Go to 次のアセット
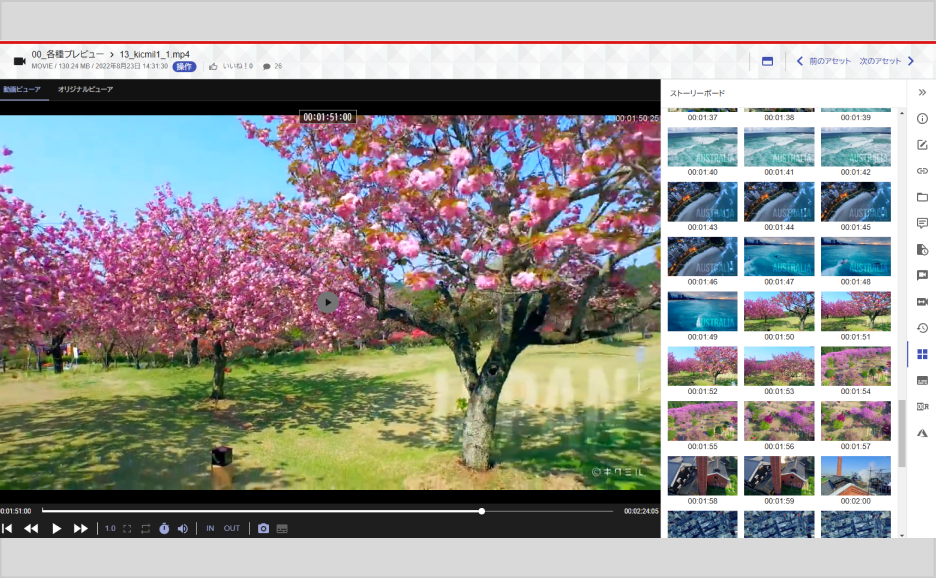 [x=887, y=61]
